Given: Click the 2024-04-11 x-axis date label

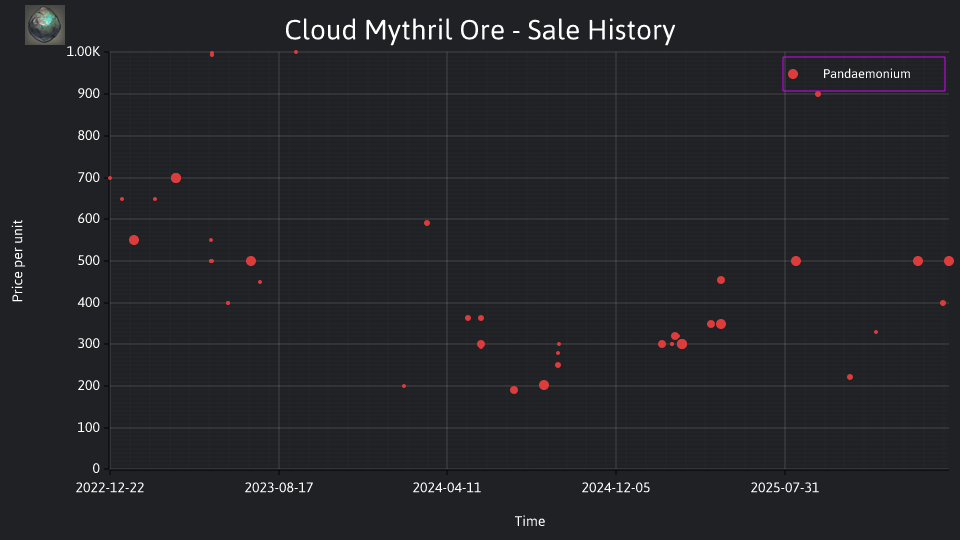Looking at the screenshot, I should pyautogui.click(x=447, y=488).
